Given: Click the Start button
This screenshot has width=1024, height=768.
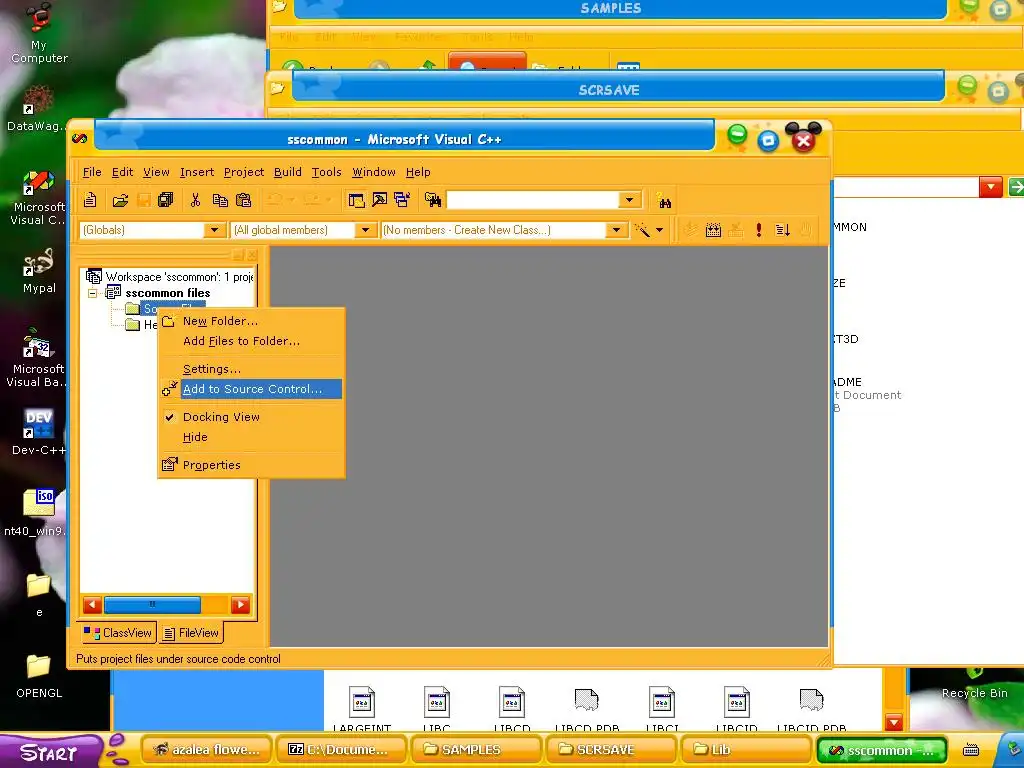Looking at the screenshot, I should pyautogui.click(x=50, y=752).
